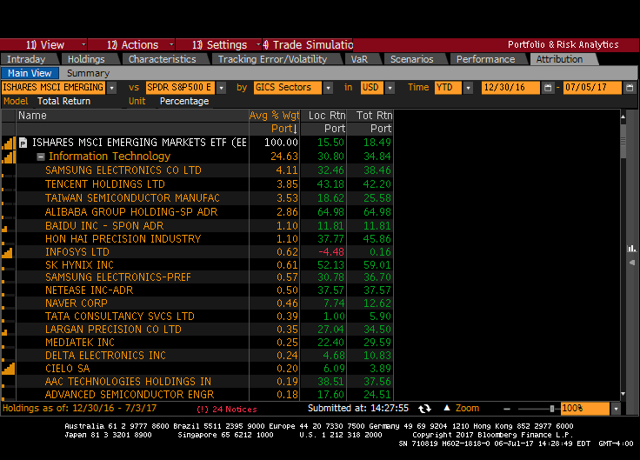640x460 pixels.
Task: Open the 12) Actions menu
Action: tap(132, 44)
